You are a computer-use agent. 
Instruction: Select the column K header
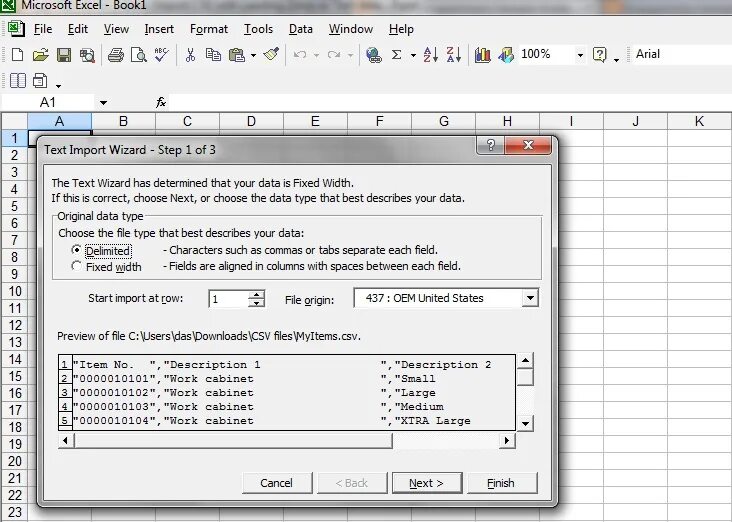point(699,121)
